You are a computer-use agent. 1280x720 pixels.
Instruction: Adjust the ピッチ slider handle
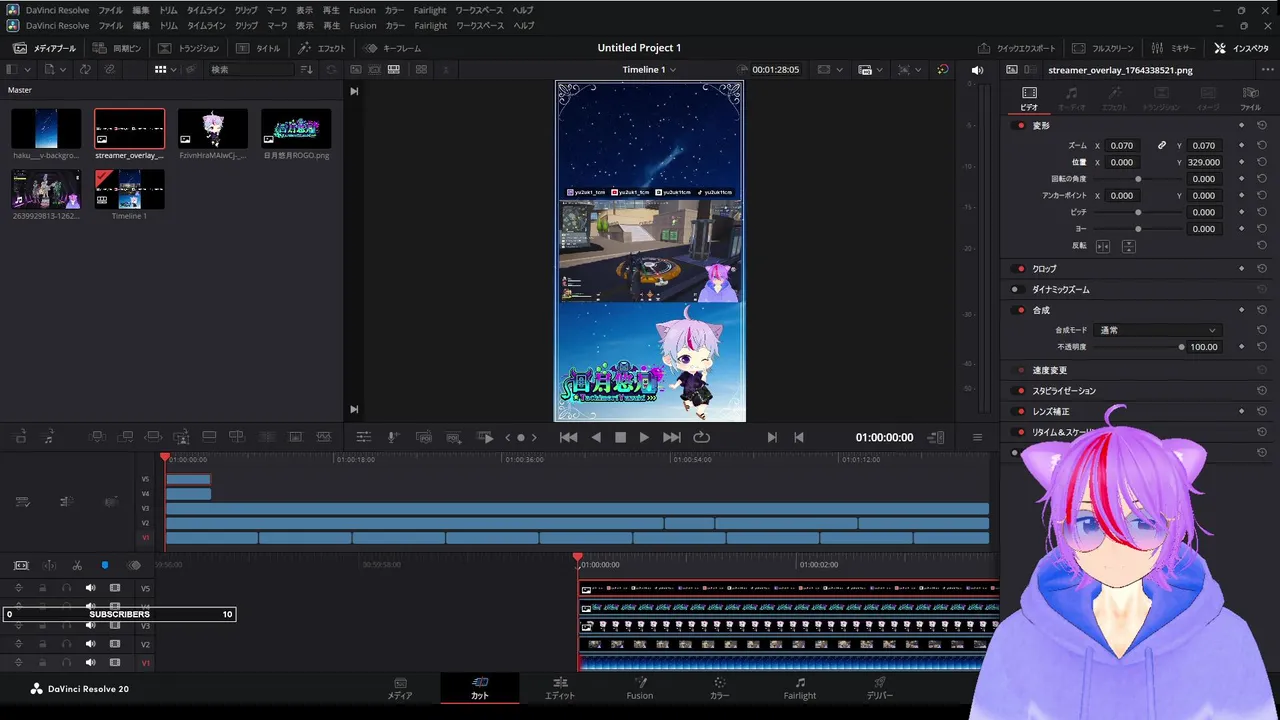click(1138, 212)
